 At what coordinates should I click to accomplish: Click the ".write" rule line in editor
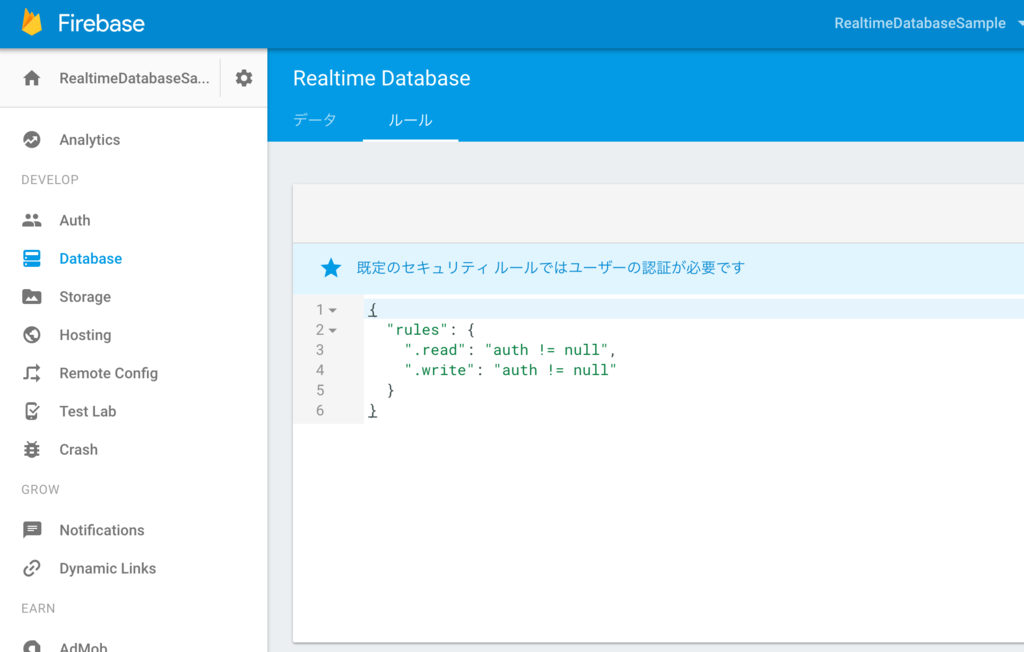click(x=510, y=370)
